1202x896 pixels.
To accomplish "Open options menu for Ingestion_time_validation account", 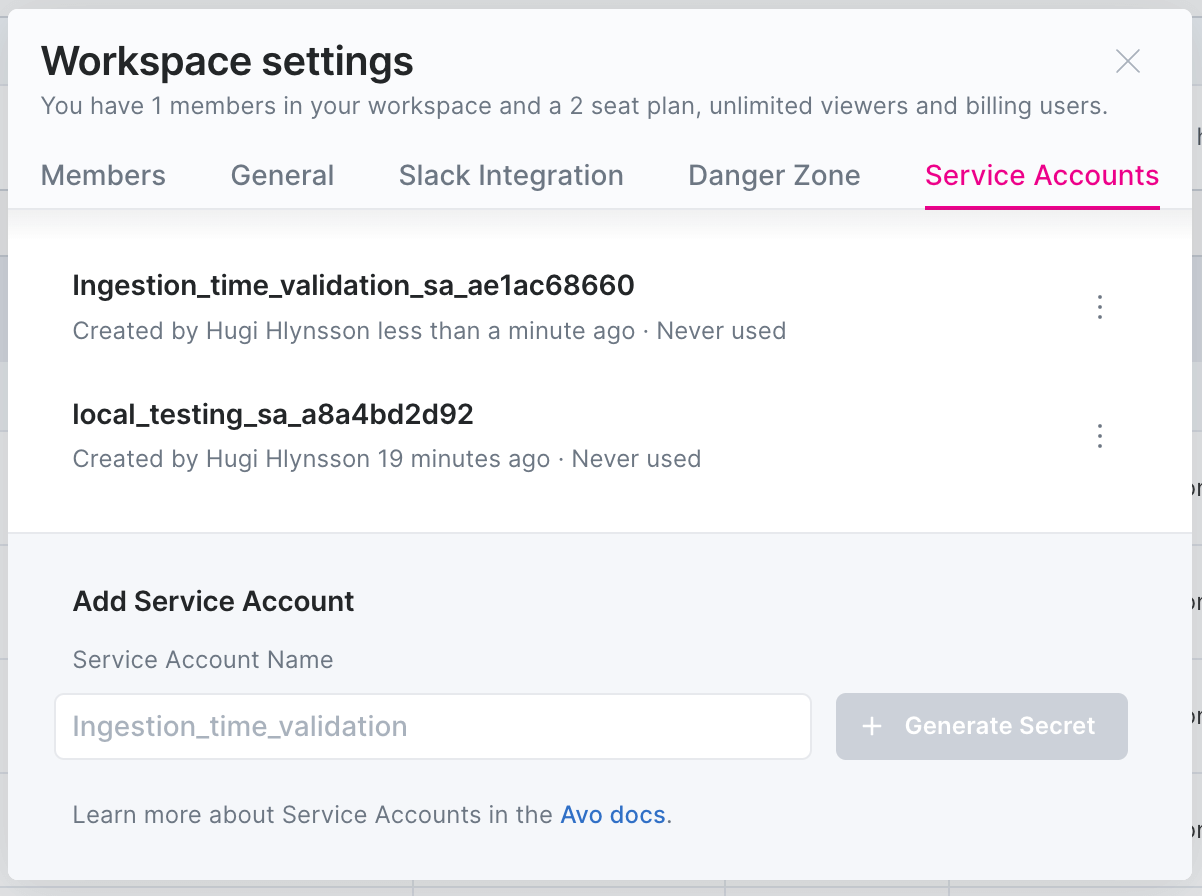I will click(1099, 307).
